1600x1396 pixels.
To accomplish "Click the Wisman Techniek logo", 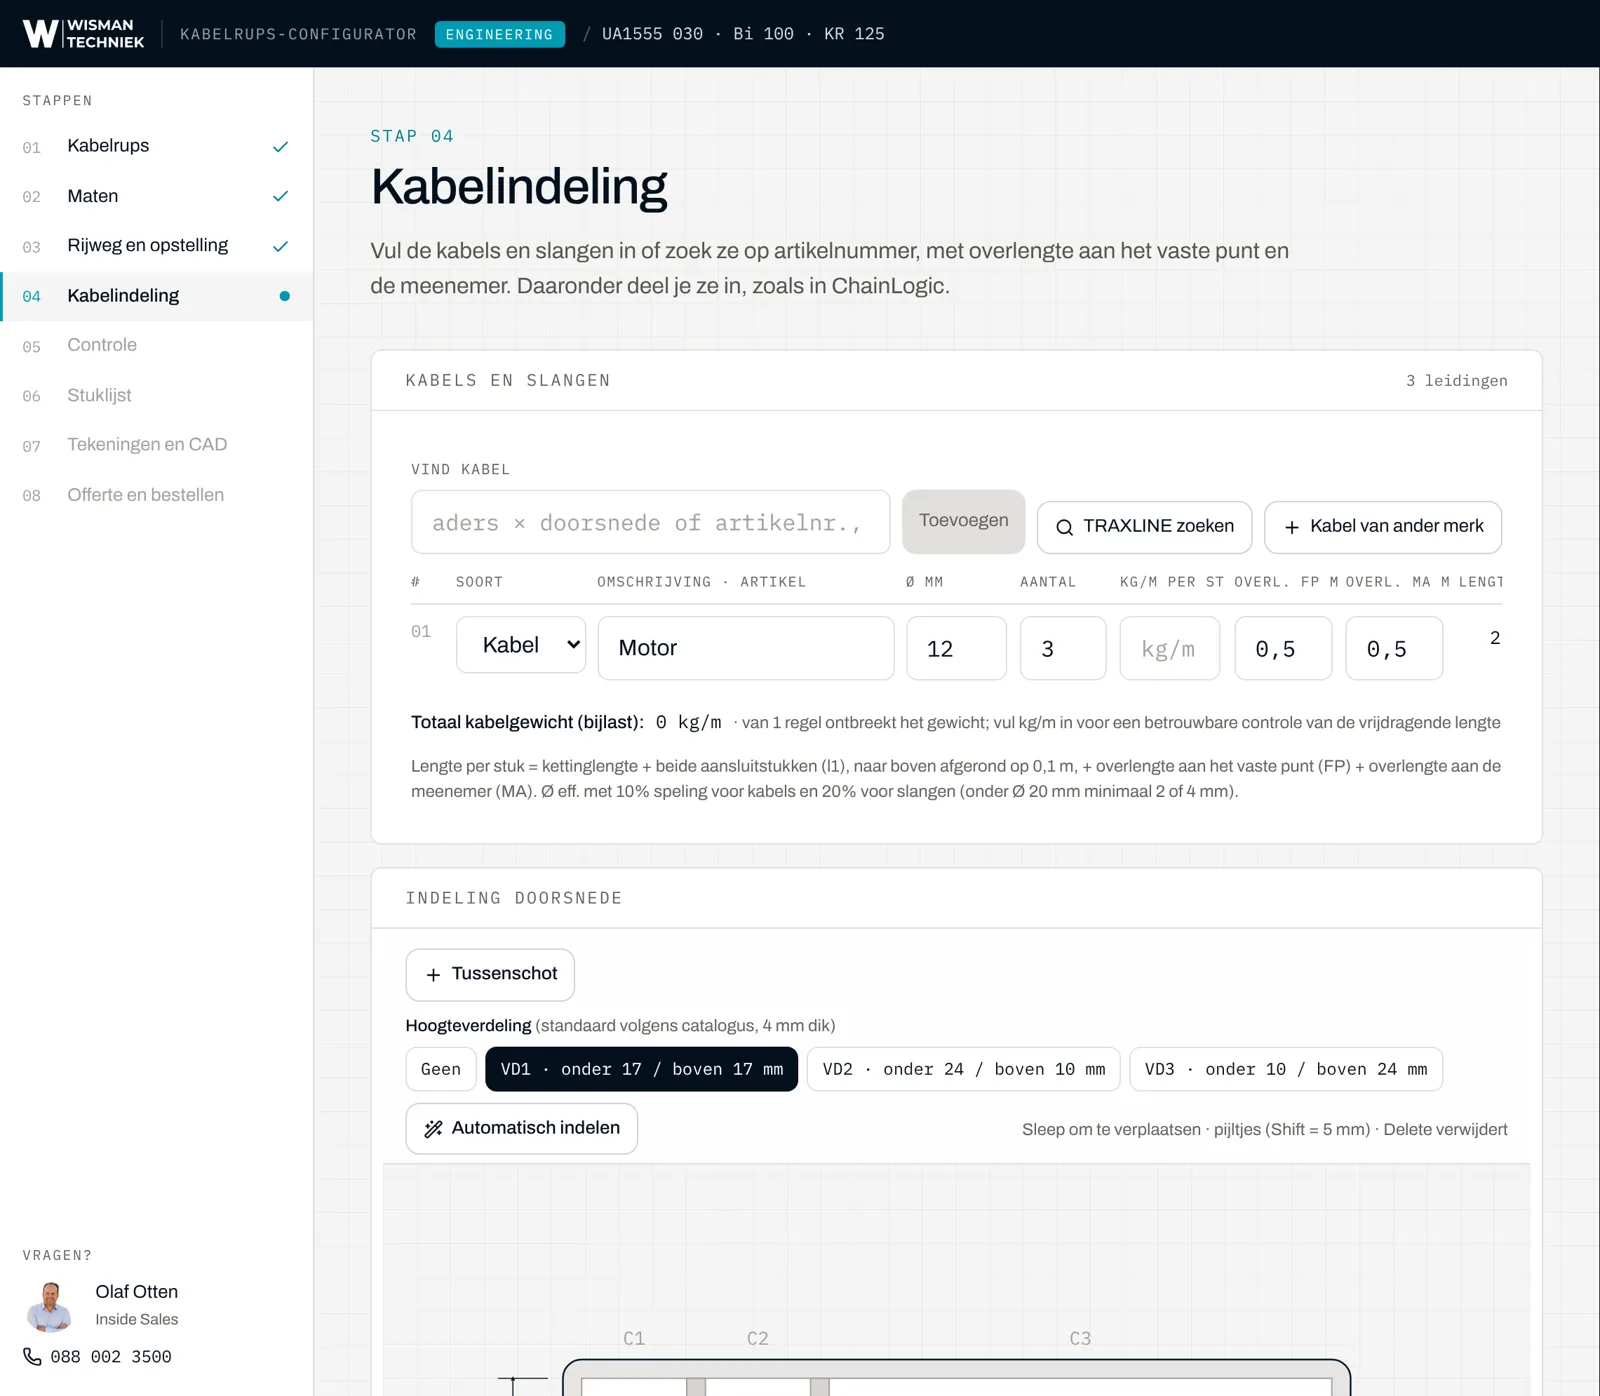I will pos(83,34).
